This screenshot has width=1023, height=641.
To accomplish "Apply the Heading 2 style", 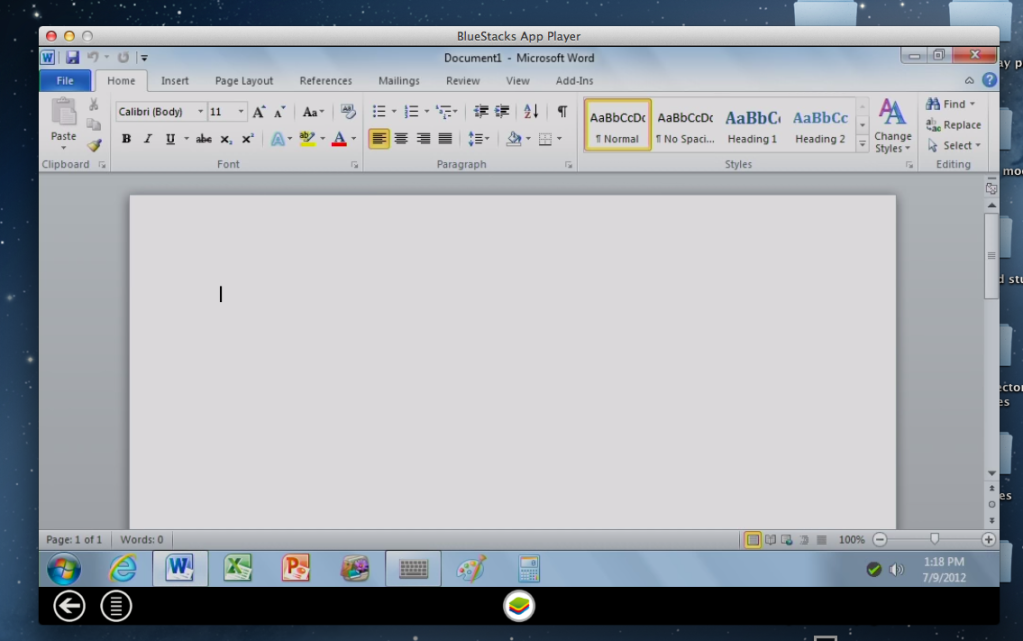I will (820, 125).
